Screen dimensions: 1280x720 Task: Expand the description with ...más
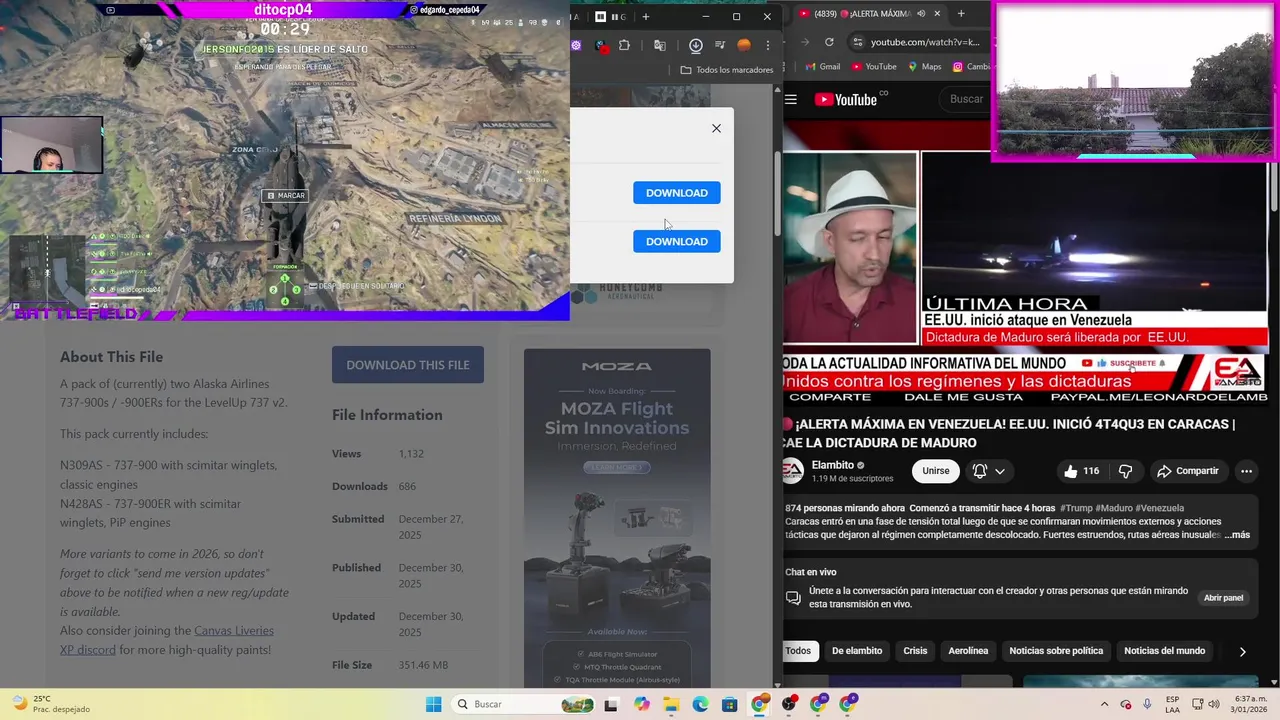(x=1237, y=535)
